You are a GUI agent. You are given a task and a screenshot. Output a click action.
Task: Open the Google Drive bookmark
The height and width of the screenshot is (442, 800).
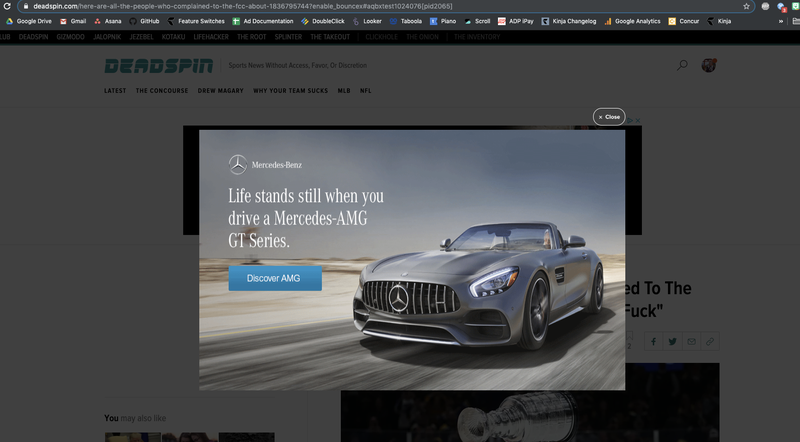click(x=29, y=21)
